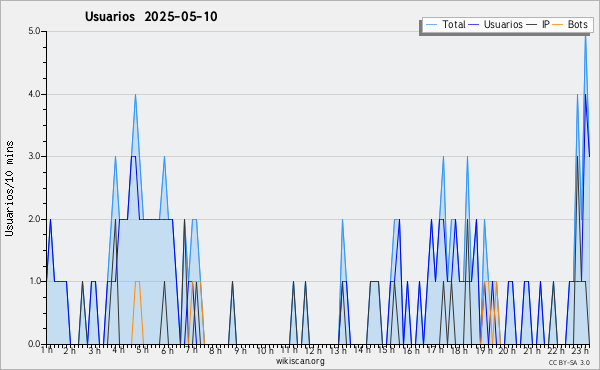Click the '8 h' x-axis label
Screen dimensions: 600x370
tap(215, 350)
